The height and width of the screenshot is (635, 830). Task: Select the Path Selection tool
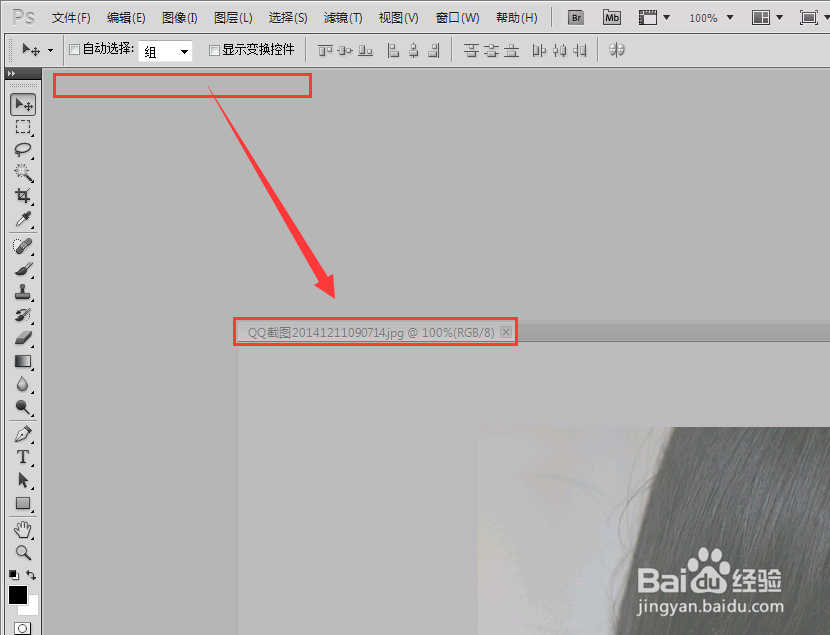(x=23, y=480)
